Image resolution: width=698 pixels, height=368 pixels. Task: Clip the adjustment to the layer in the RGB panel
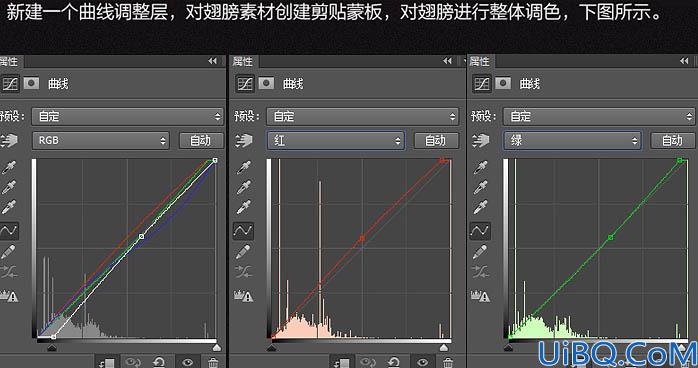point(106,363)
